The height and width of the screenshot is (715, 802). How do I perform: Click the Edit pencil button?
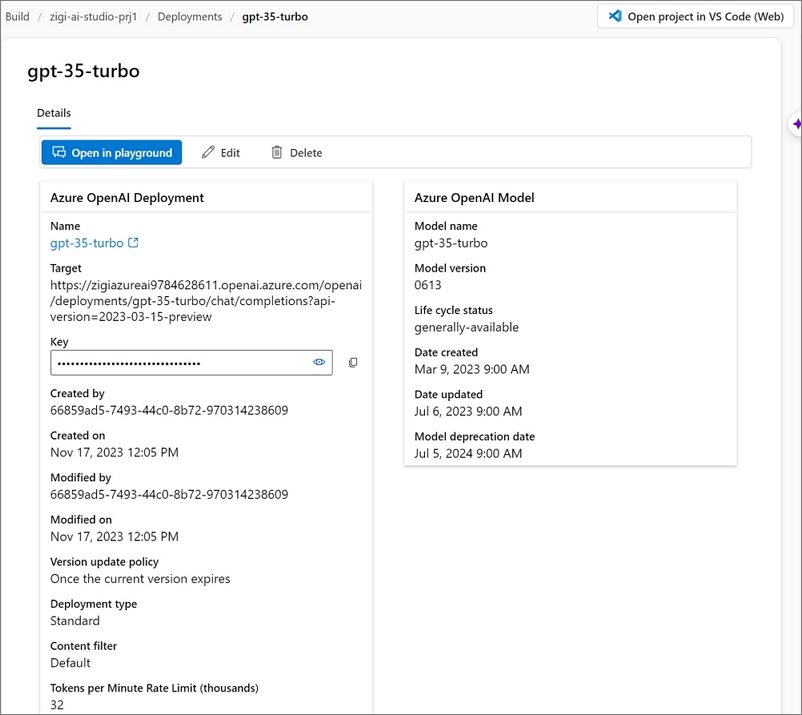pos(220,152)
